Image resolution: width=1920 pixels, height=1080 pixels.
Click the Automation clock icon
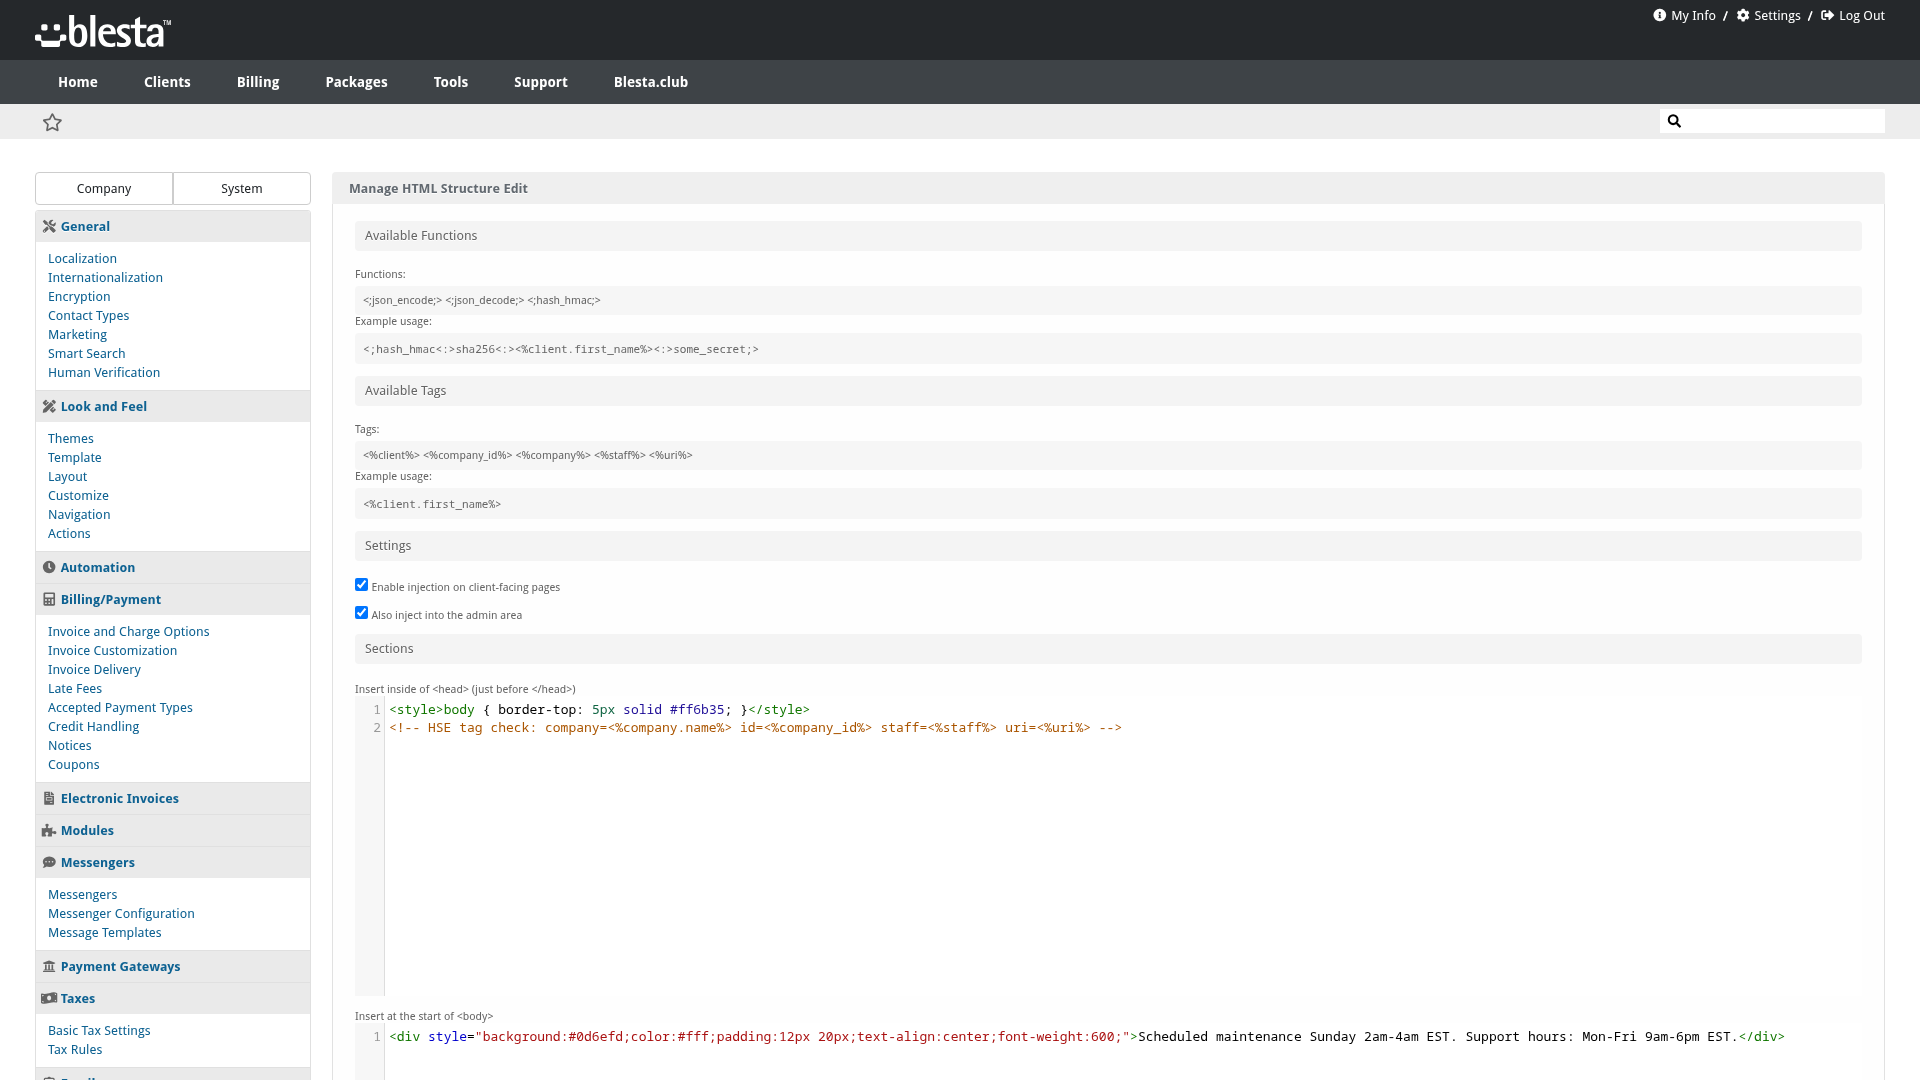pos(49,567)
